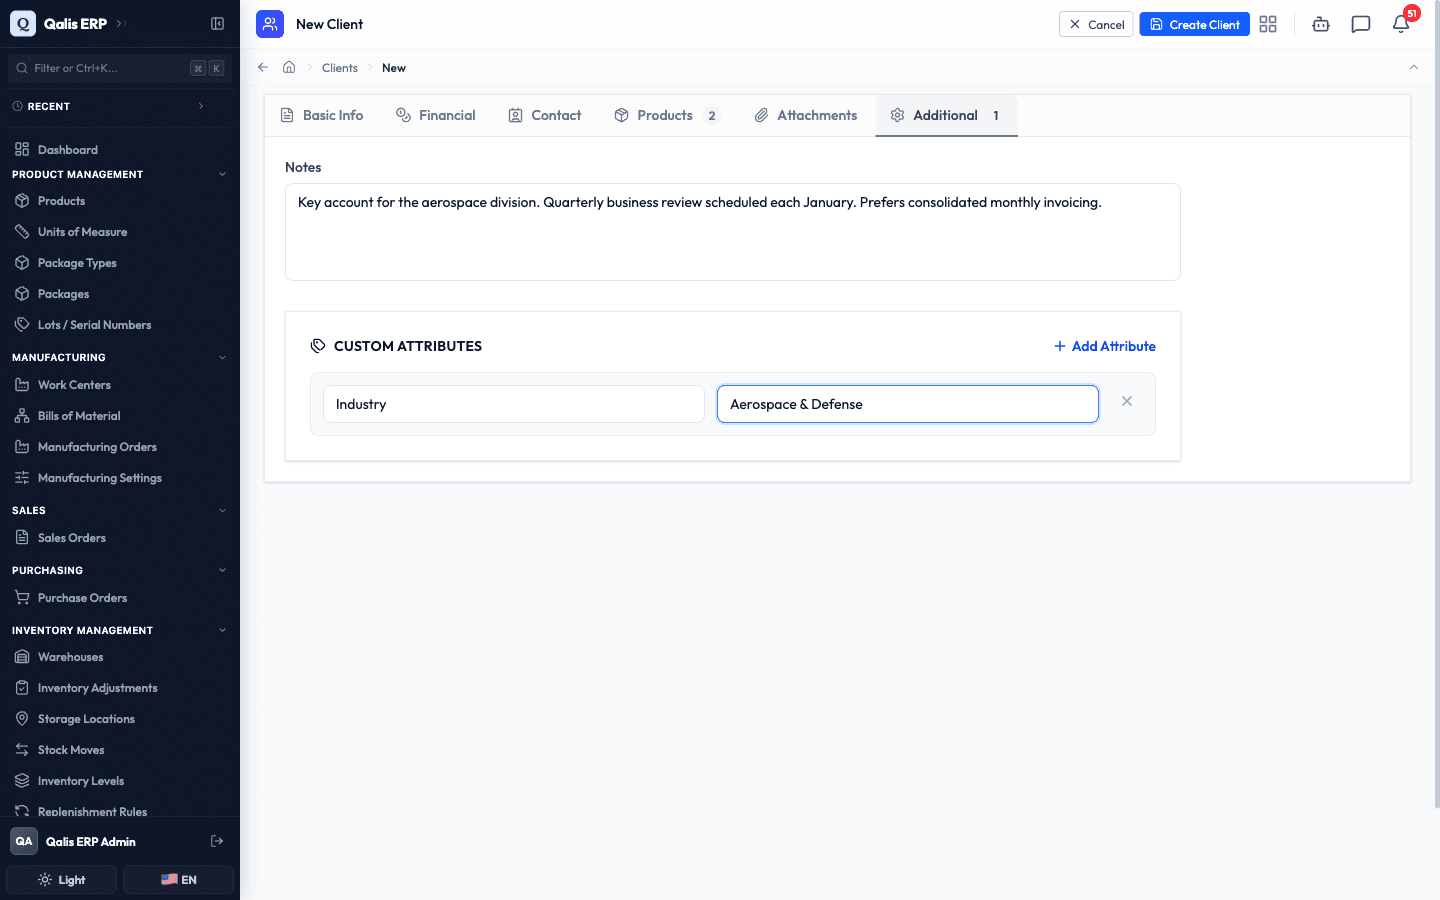Go to home via breadcrumb house icon

289,67
